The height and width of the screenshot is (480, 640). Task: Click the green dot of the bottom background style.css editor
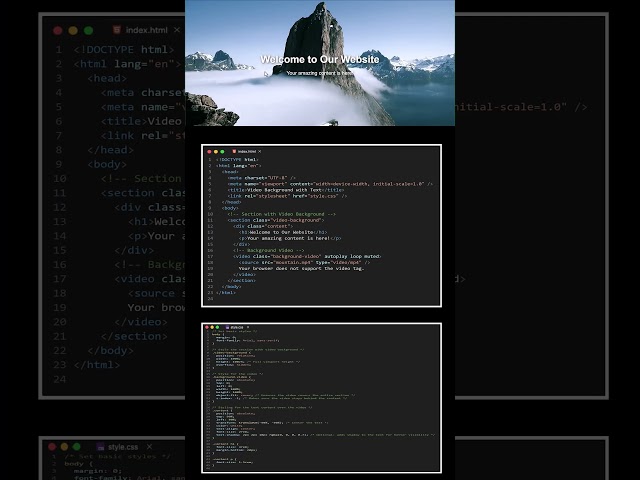[x=76, y=447]
